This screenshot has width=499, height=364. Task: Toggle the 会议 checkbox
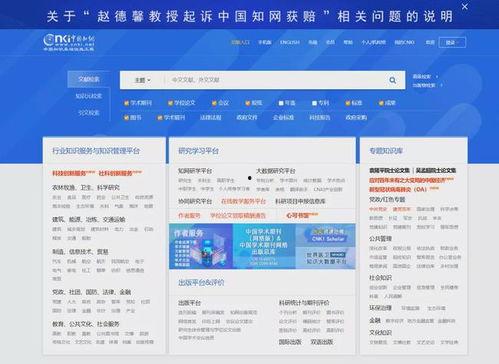214,103
